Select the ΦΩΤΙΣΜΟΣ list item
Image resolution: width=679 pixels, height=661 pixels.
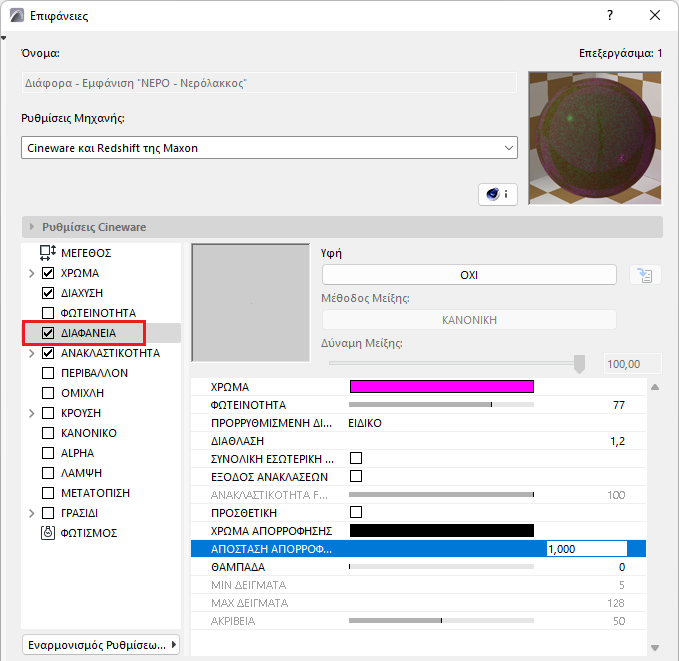click(x=89, y=532)
